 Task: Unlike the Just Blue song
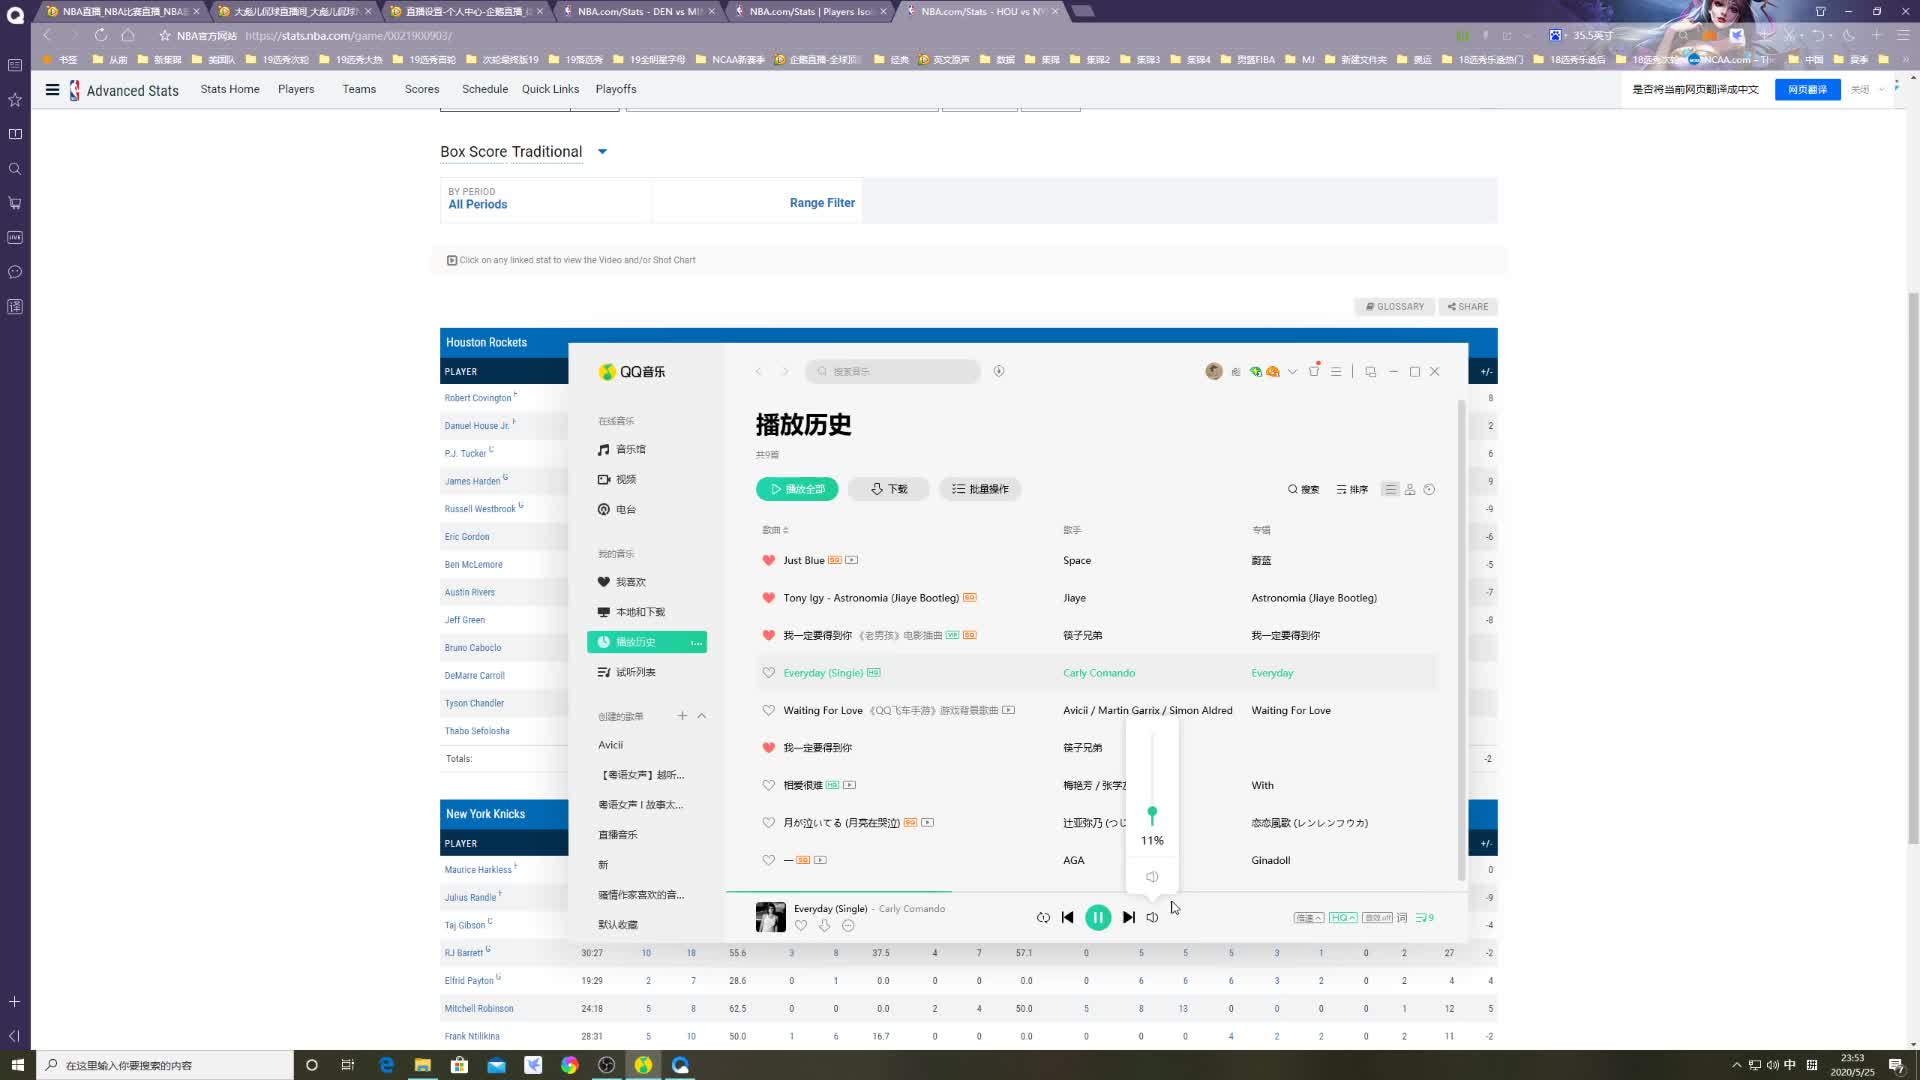coord(768,560)
